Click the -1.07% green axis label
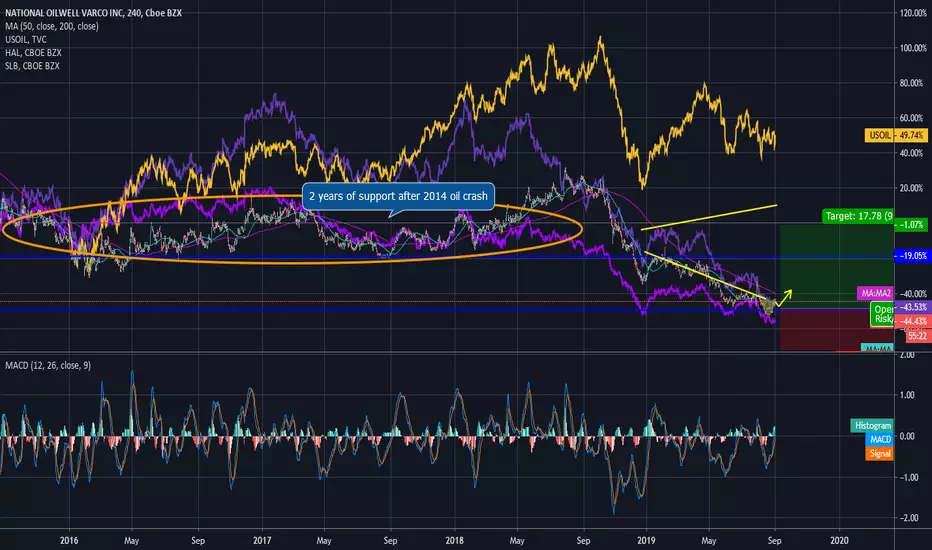The image size is (932, 550). click(x=911, y=225)
